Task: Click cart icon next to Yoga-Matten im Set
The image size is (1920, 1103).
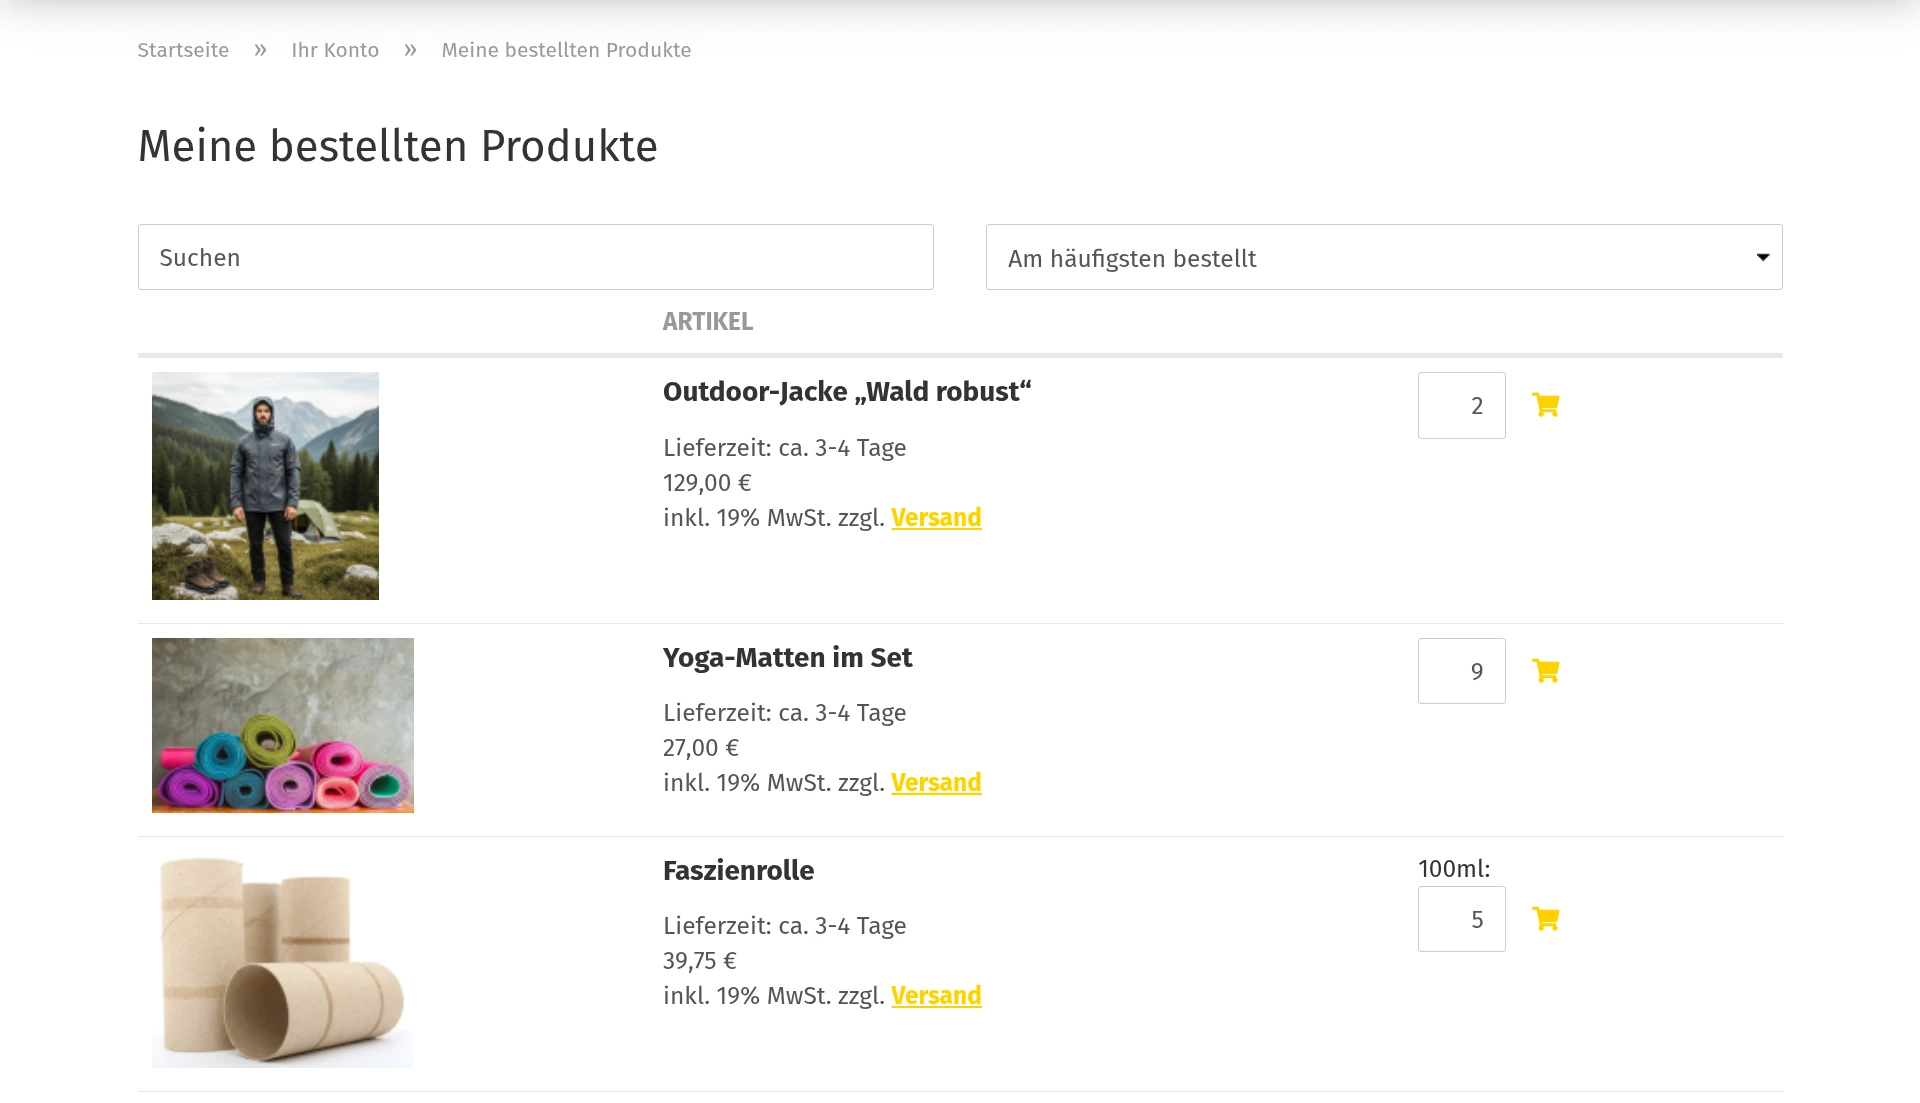Action: click(1545, 671)
